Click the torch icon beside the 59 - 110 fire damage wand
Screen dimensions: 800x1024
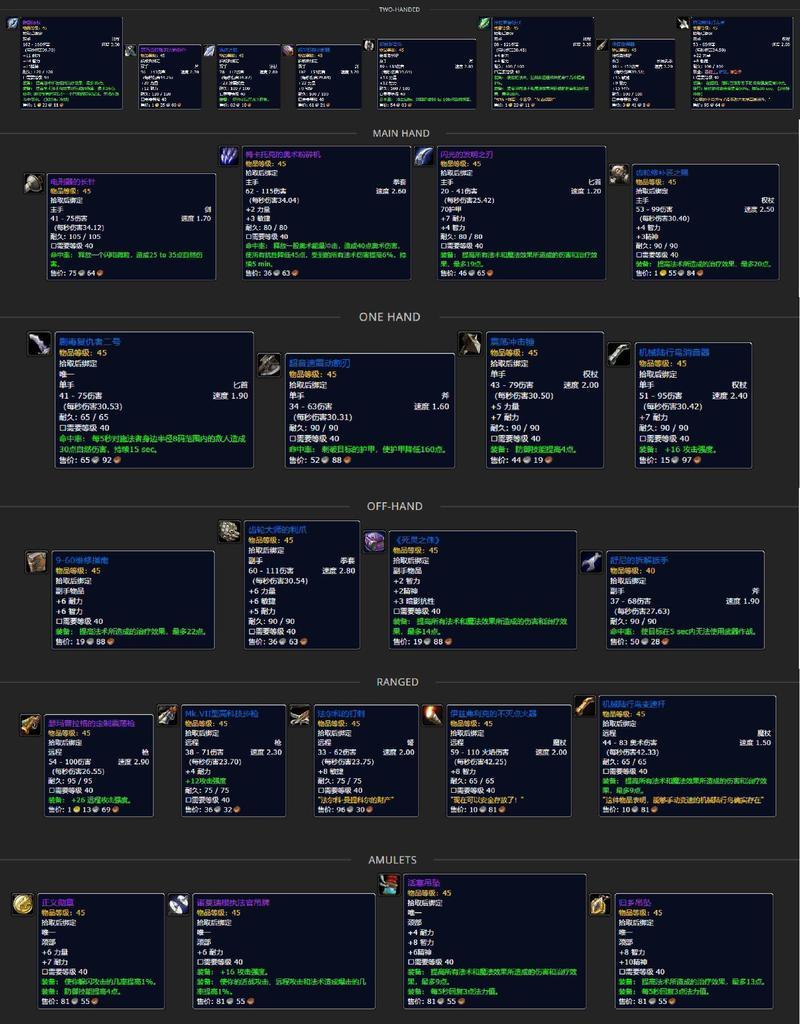click(x=432, y=714)
